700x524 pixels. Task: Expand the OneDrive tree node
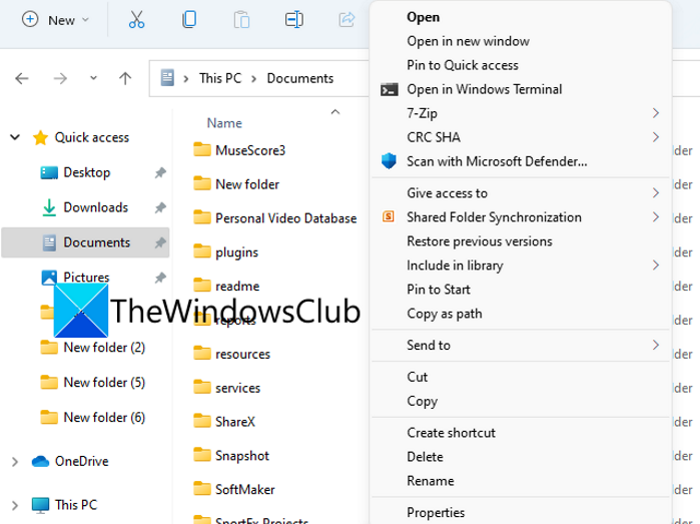15,462
